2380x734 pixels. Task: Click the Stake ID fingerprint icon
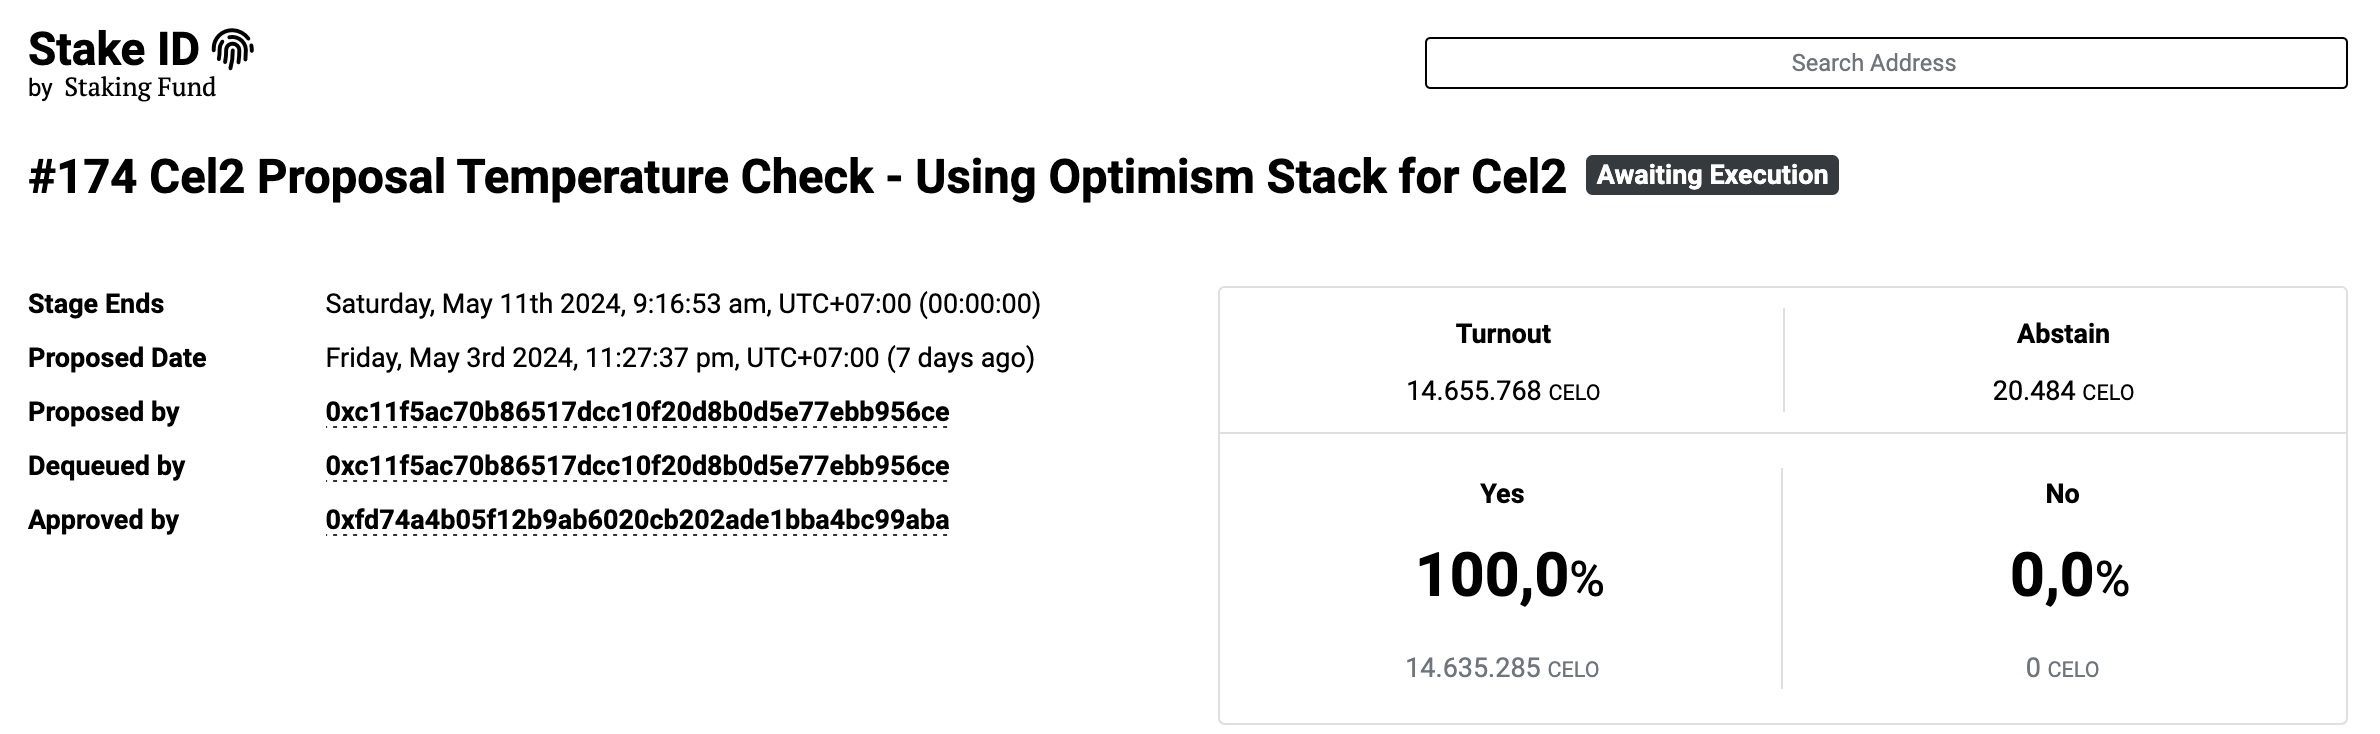point(233,49)
